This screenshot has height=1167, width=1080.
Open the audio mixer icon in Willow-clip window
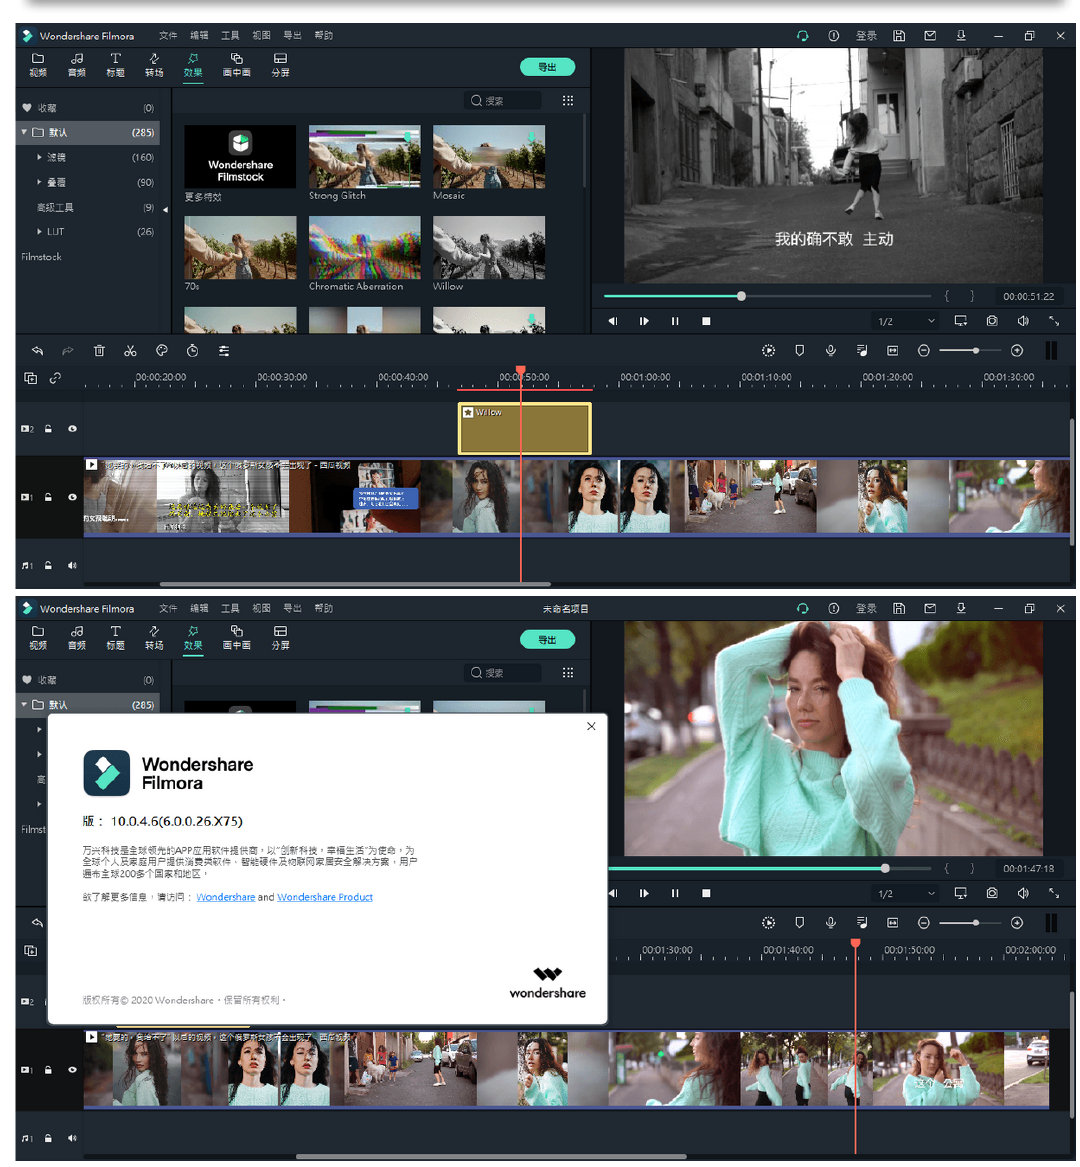[862, 351]
